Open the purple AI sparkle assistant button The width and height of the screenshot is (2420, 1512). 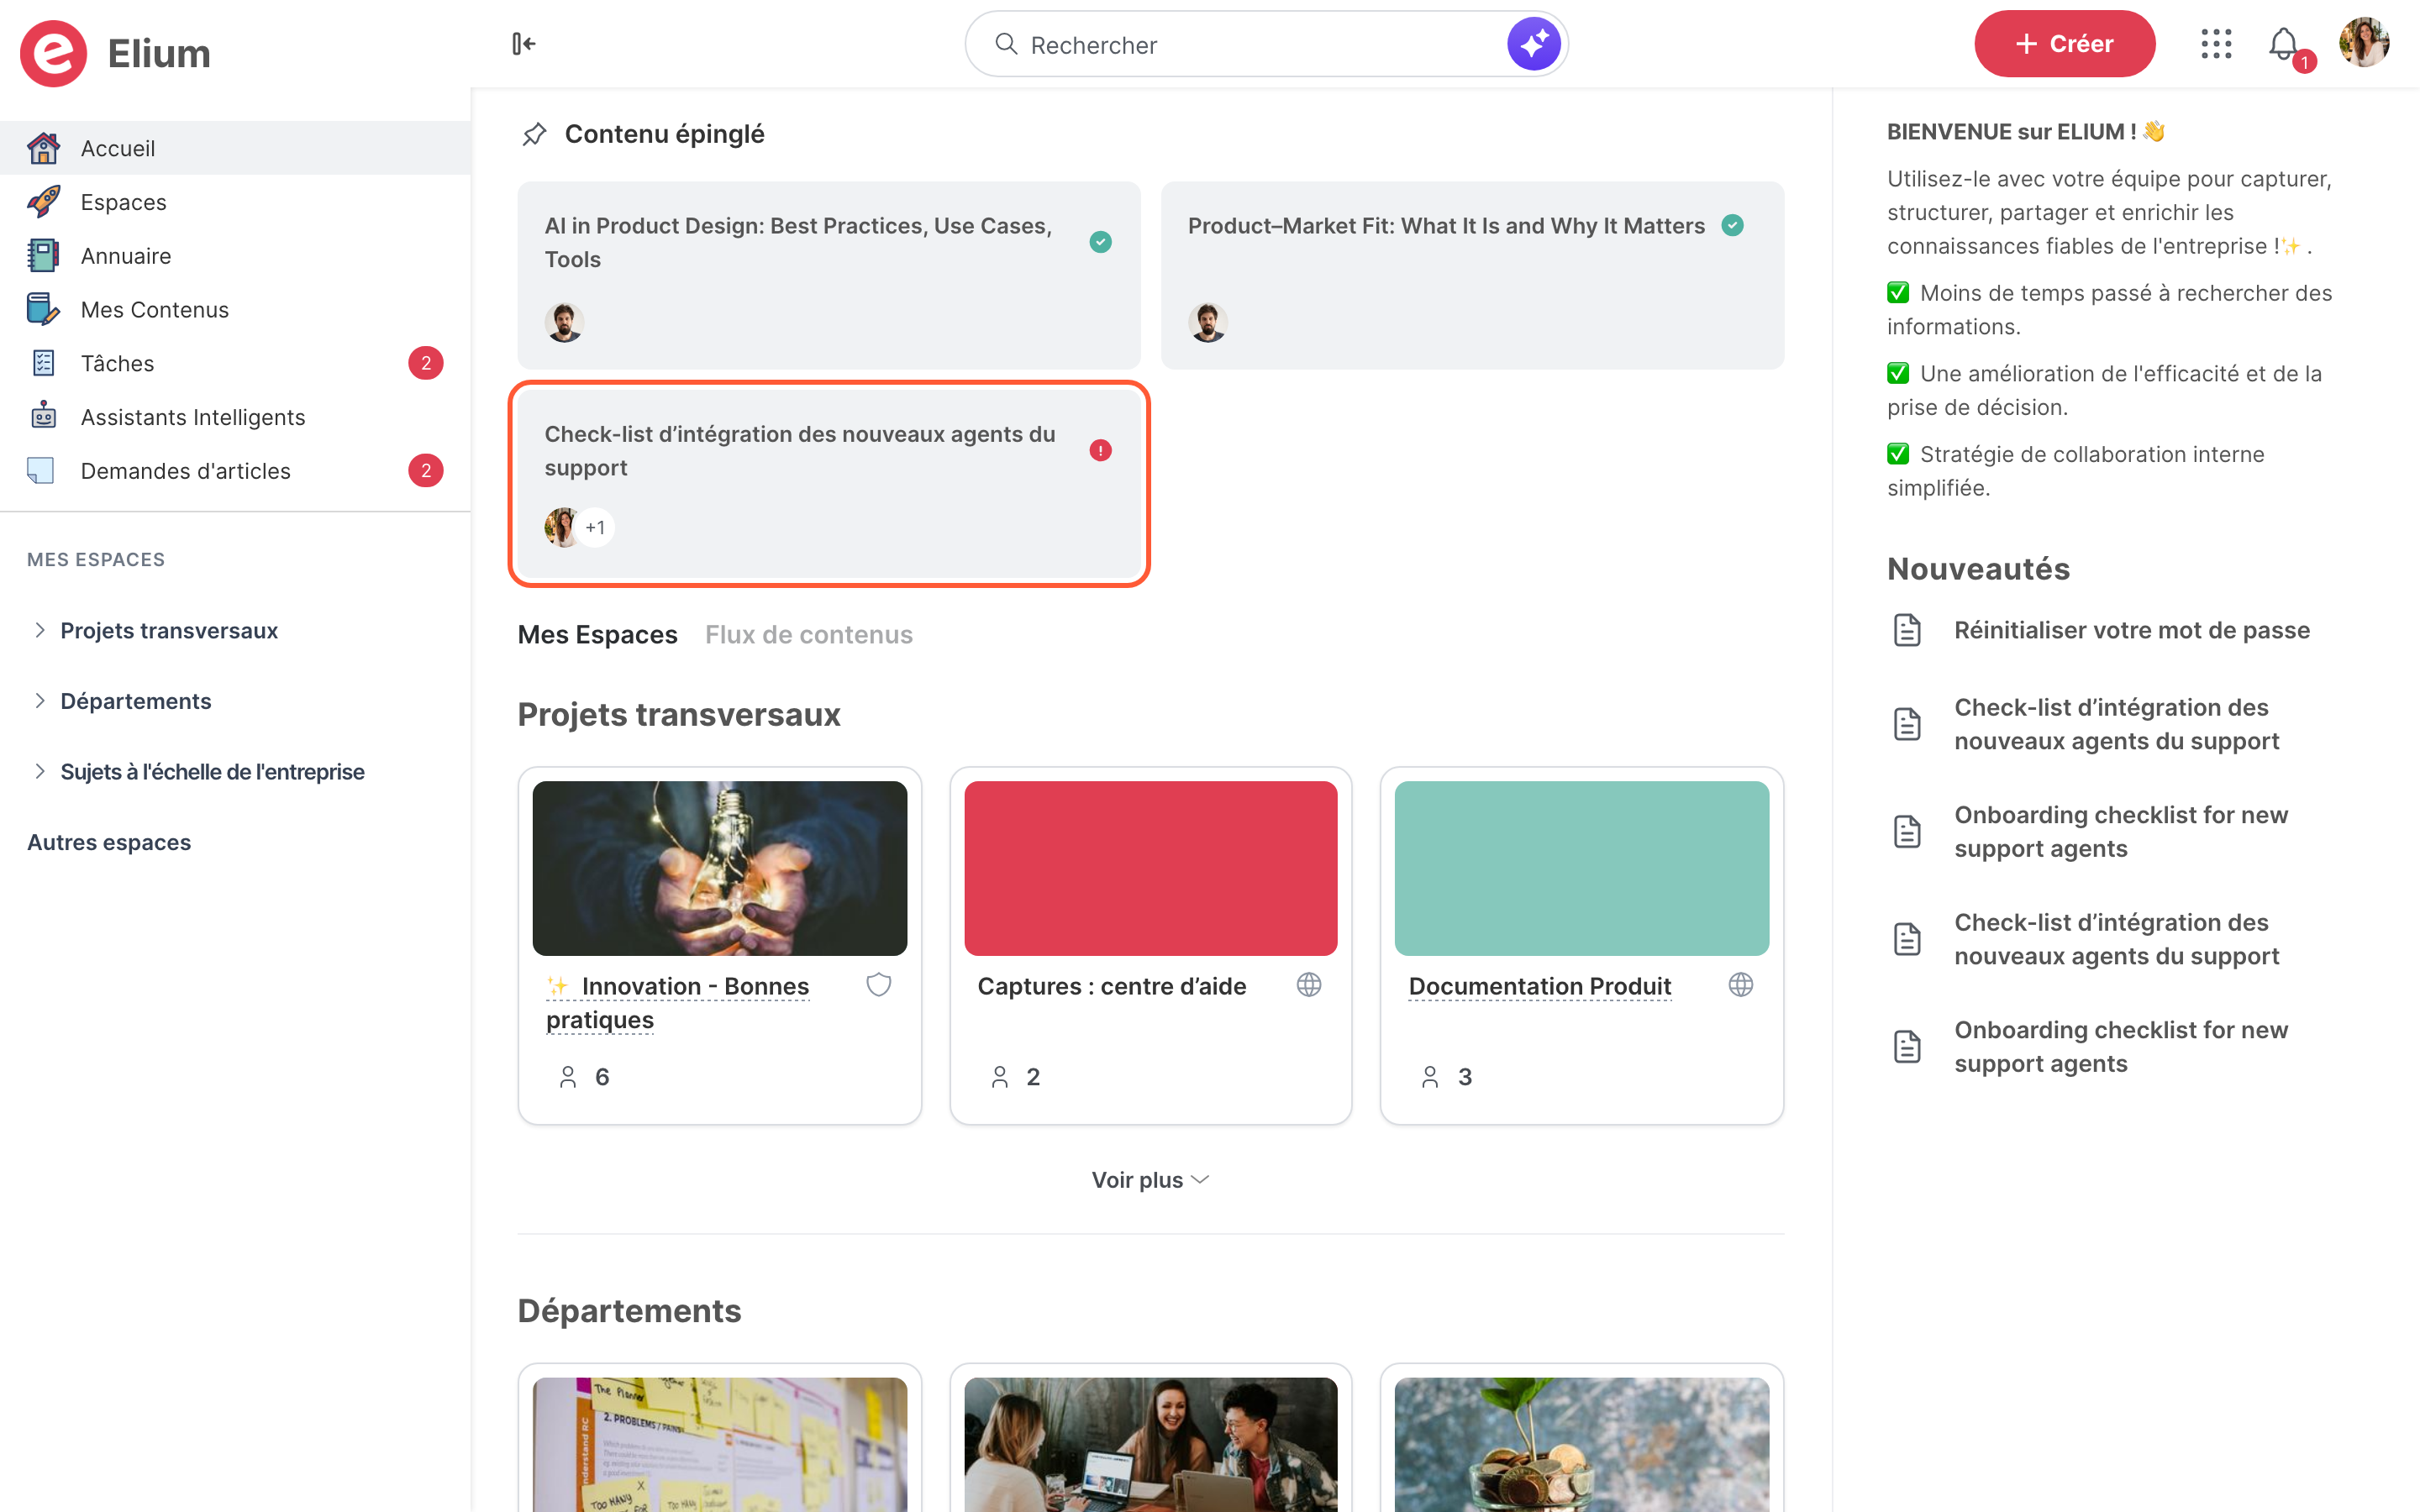point(1533,44)
